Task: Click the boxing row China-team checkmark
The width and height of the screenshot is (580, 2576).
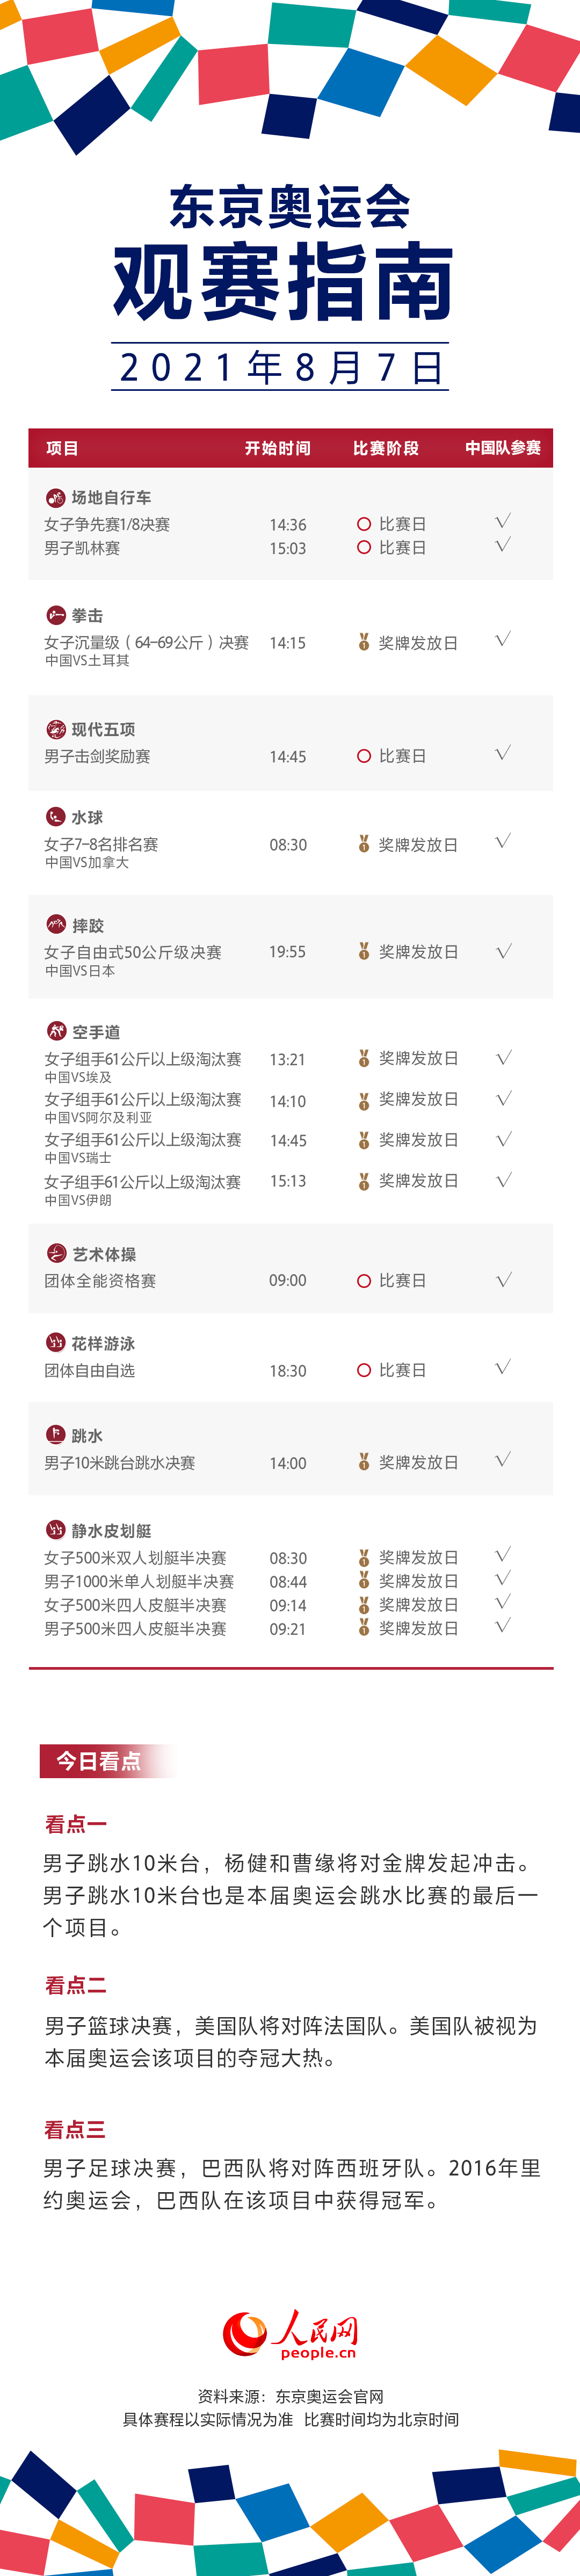Action: pos(503,639)
